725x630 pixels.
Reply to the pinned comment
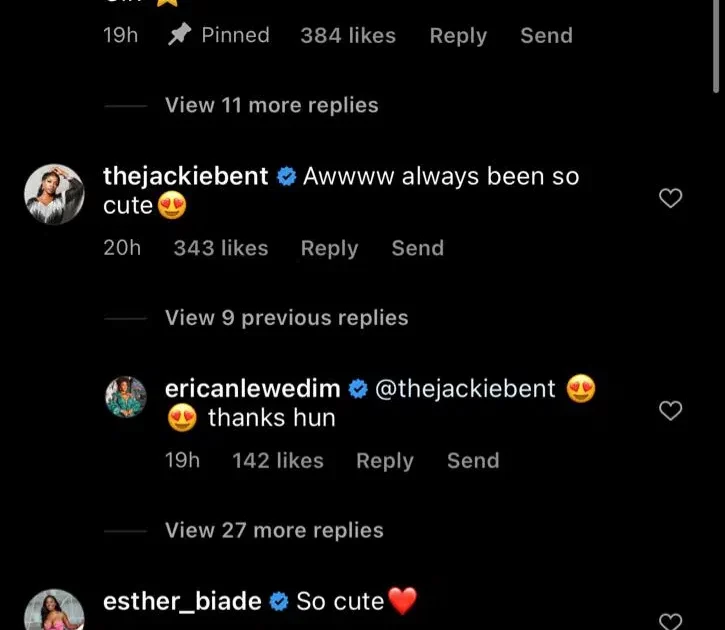coord(458,36)
